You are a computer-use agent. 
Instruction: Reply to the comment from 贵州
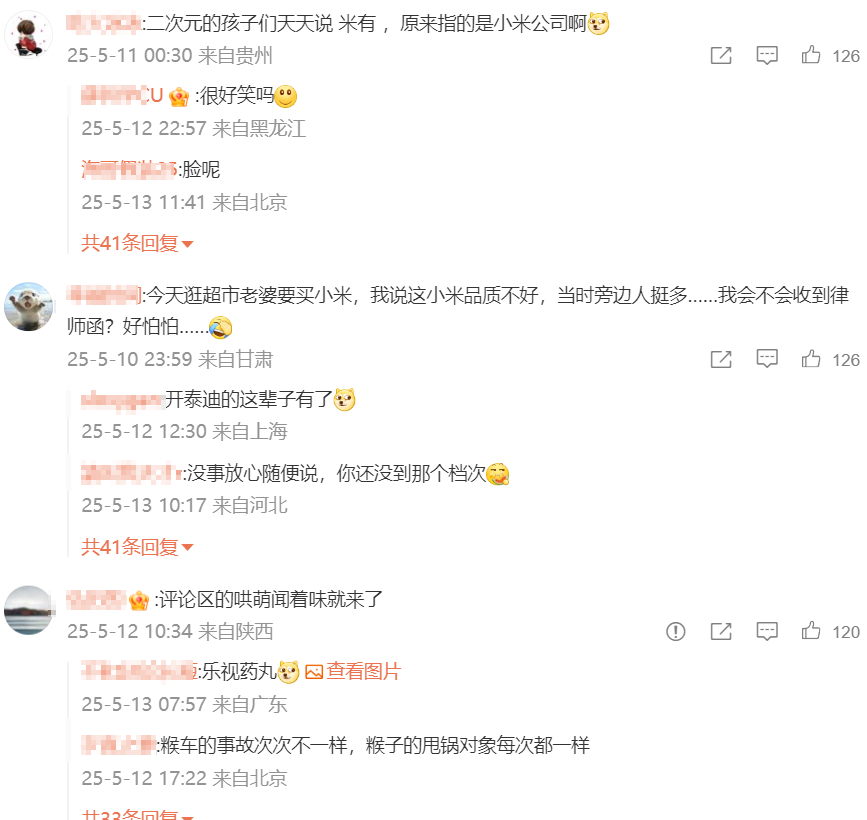767,55
